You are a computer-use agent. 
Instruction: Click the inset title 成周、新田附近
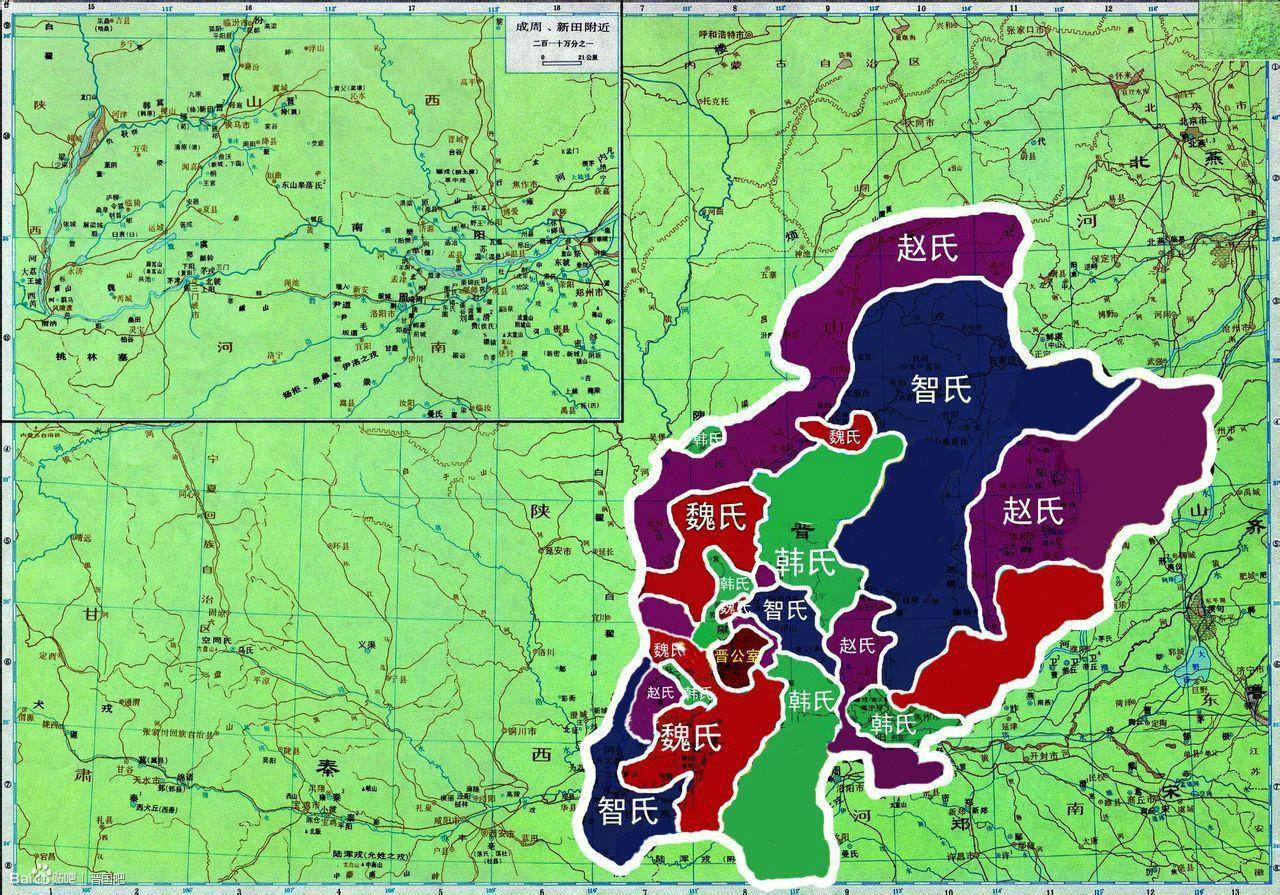click(563, 27)
